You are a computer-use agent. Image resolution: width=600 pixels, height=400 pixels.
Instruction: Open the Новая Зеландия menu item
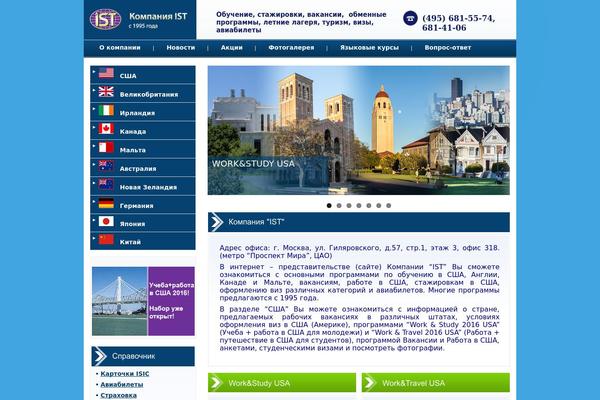tap(143, 186)
